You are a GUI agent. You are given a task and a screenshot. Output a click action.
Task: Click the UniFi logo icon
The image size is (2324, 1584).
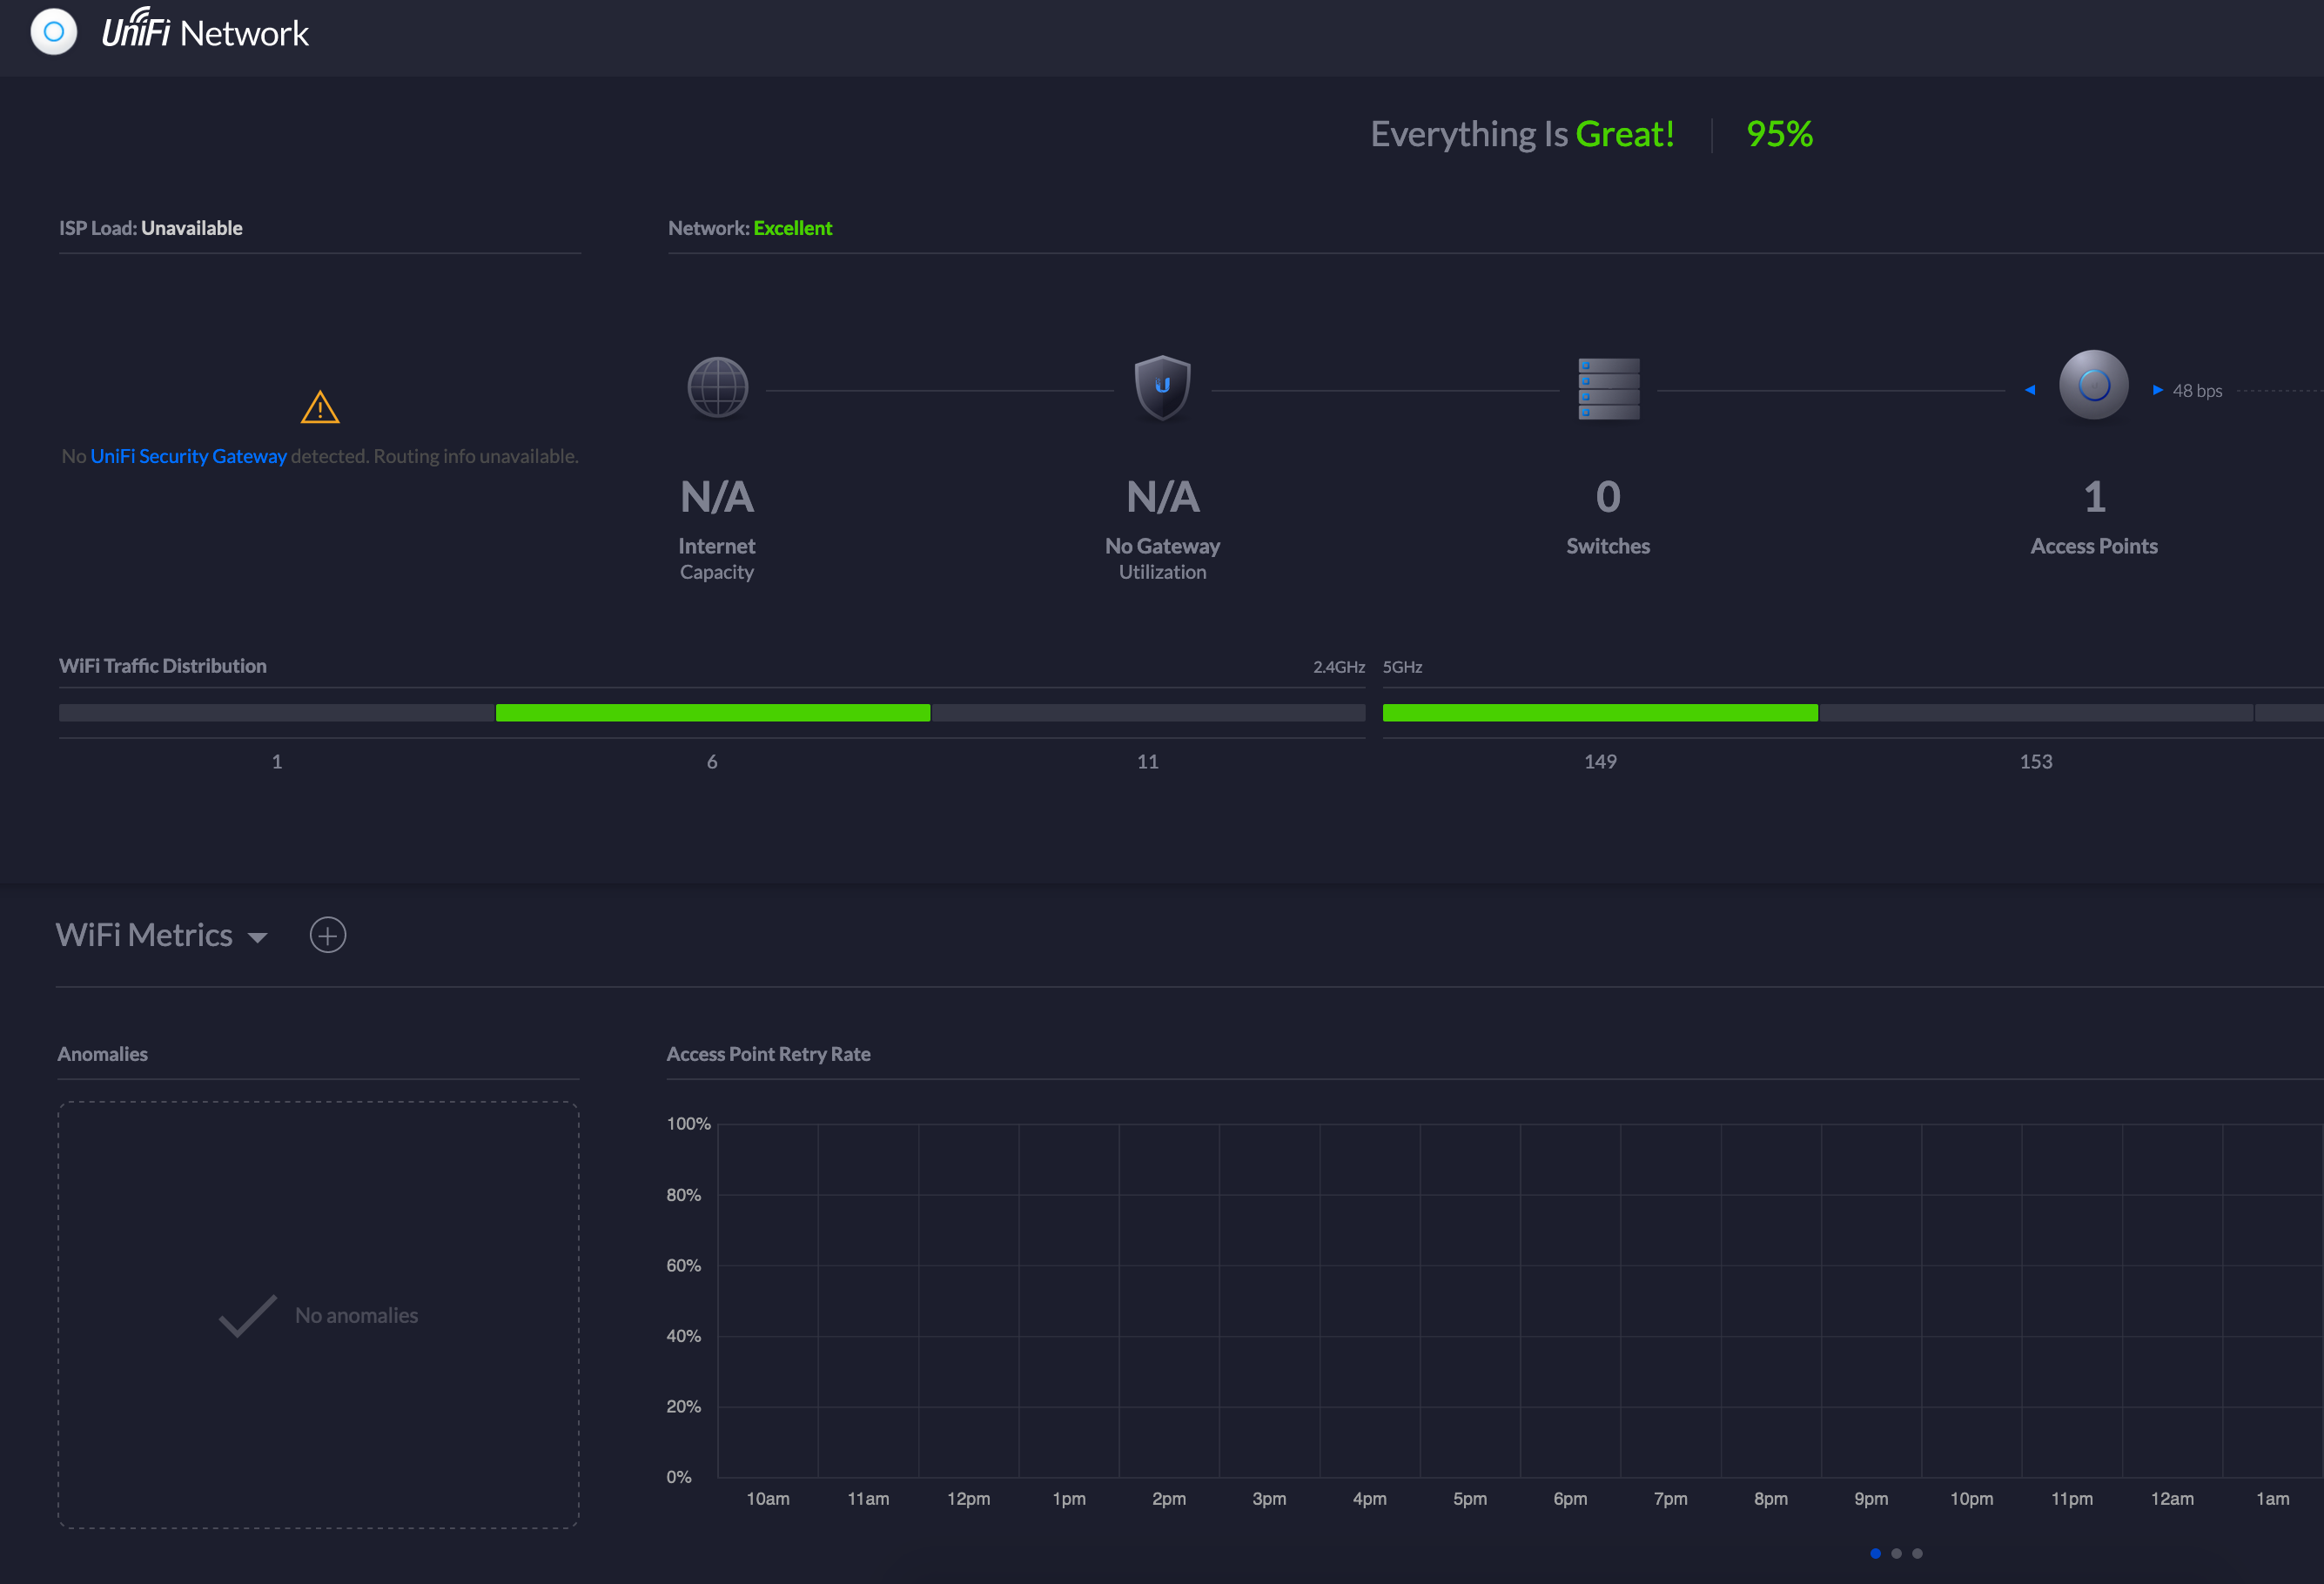pyautogui.click(x=54, y=32)
